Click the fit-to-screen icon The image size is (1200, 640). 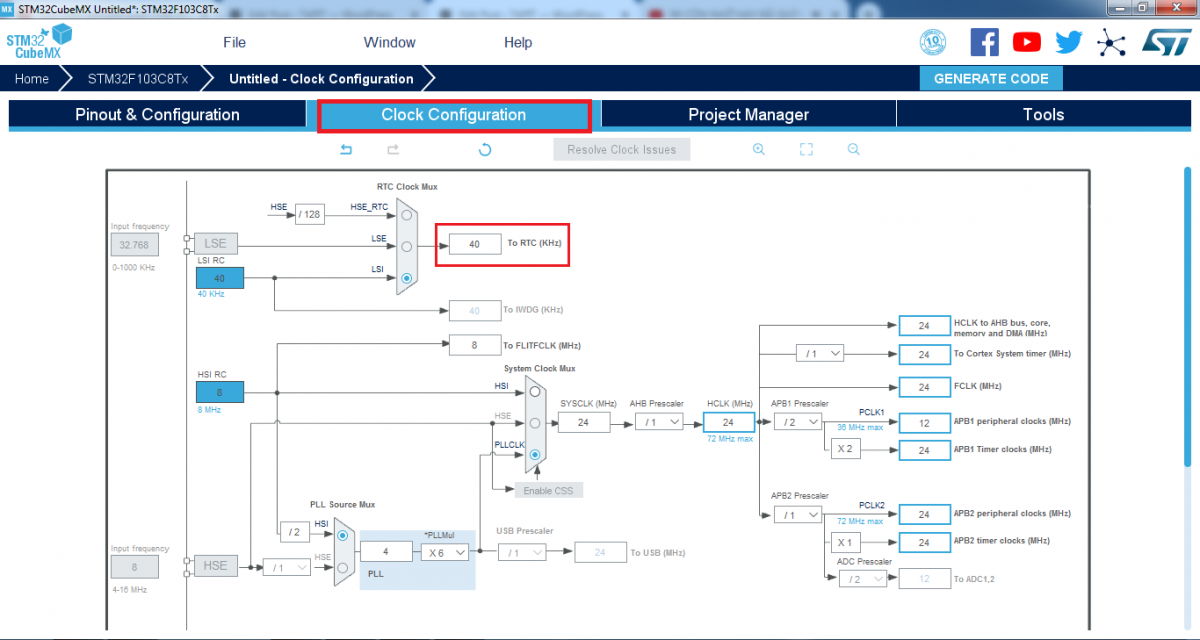[806, 150]
